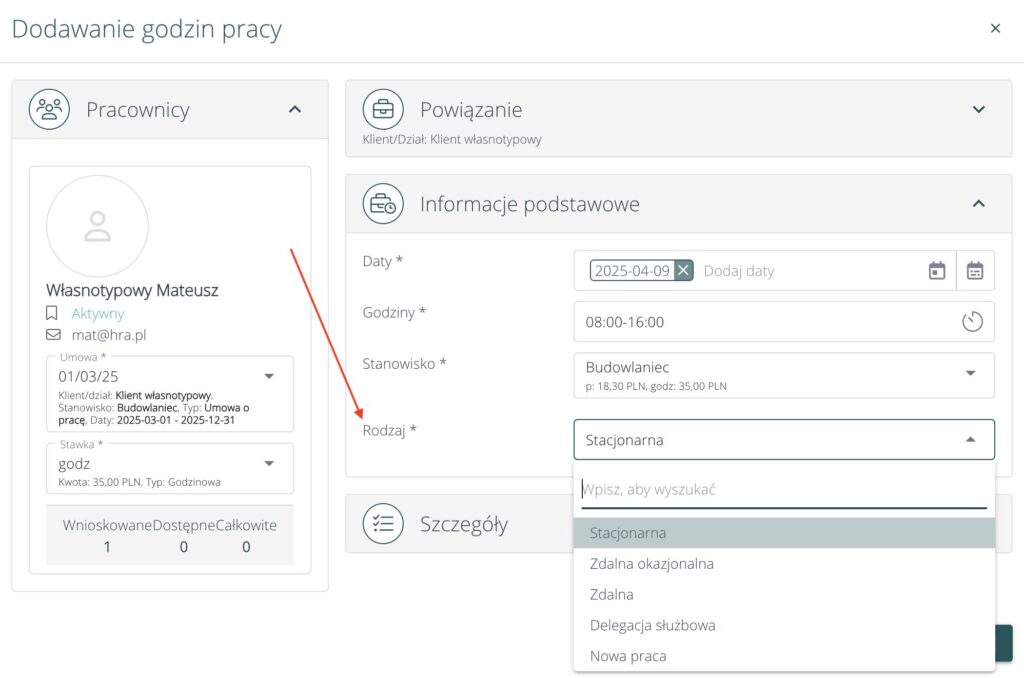This screenshot has height=678, width=1024.
Task: Collapse the Informacje podstawowe section
Action: point(979,204)
